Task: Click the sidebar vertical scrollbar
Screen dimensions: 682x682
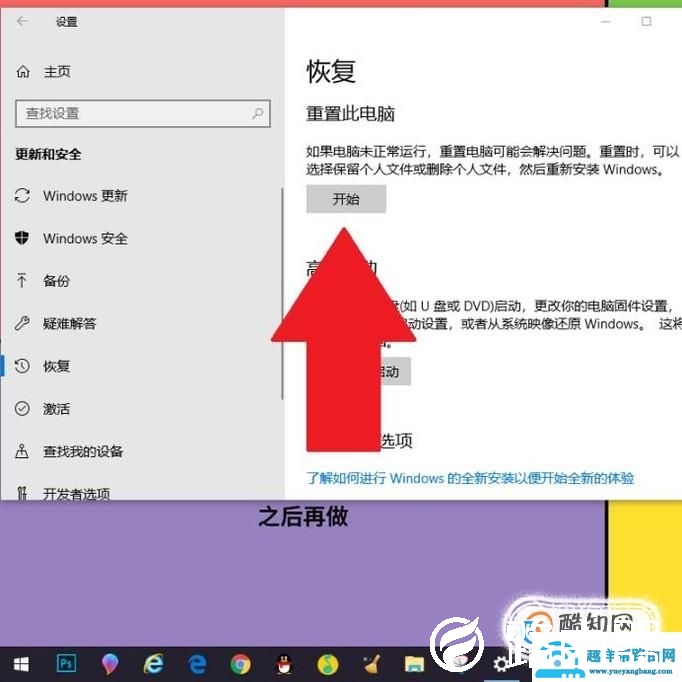Action: [x=282, y=294]
